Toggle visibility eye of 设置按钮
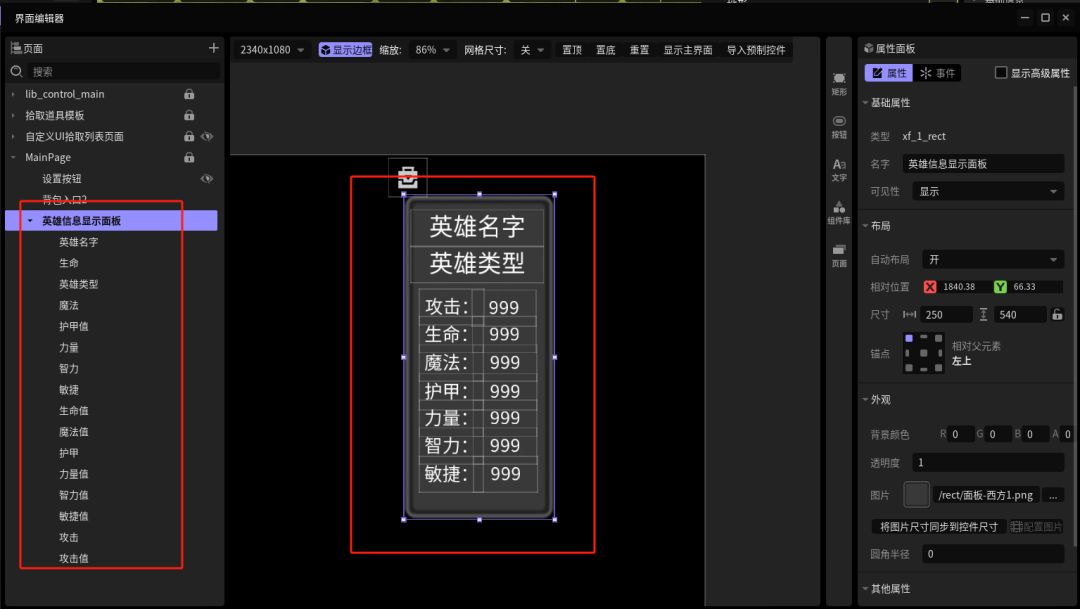 tap(207, 178)
